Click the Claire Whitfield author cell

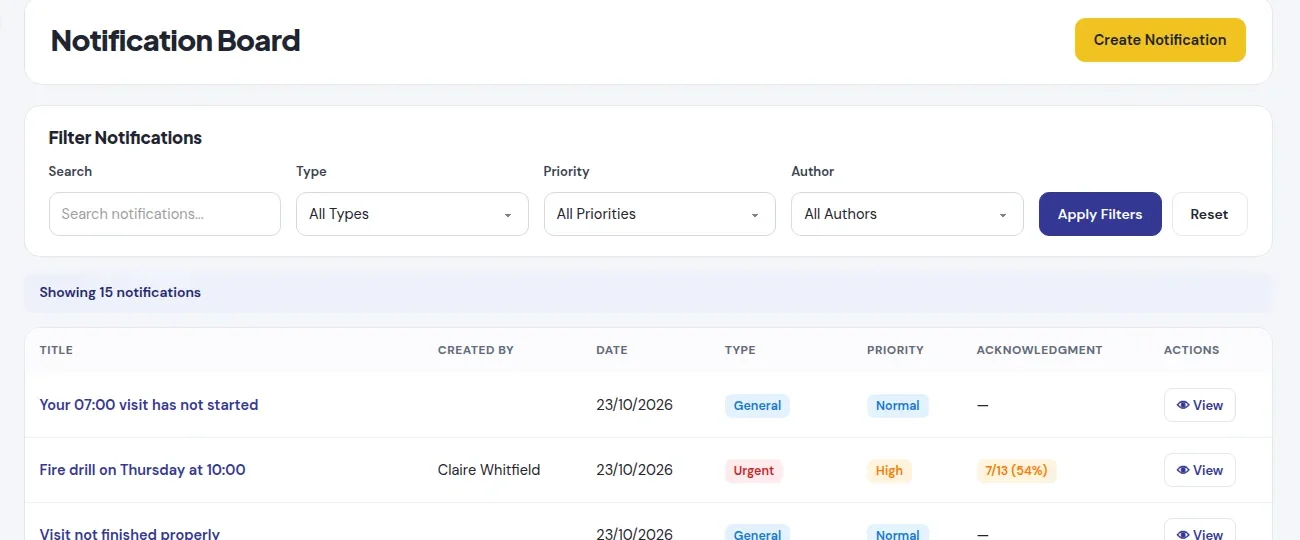(489, 470)
